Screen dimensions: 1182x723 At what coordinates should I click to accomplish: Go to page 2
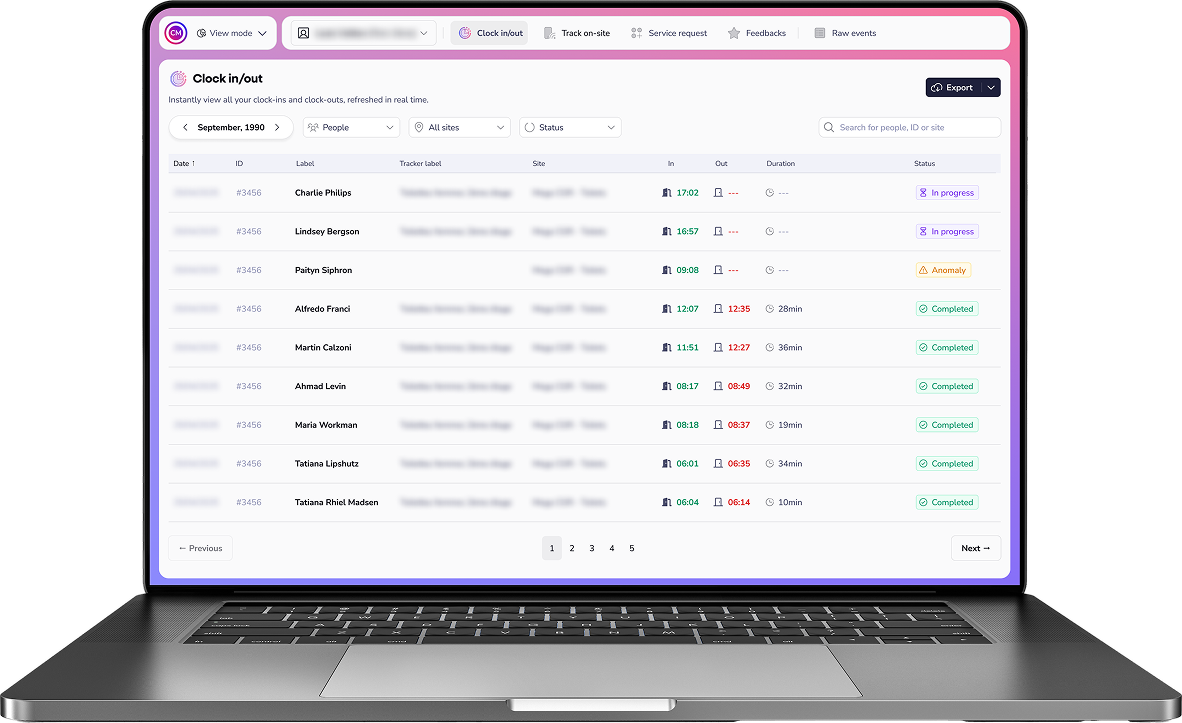coord(572,548)
